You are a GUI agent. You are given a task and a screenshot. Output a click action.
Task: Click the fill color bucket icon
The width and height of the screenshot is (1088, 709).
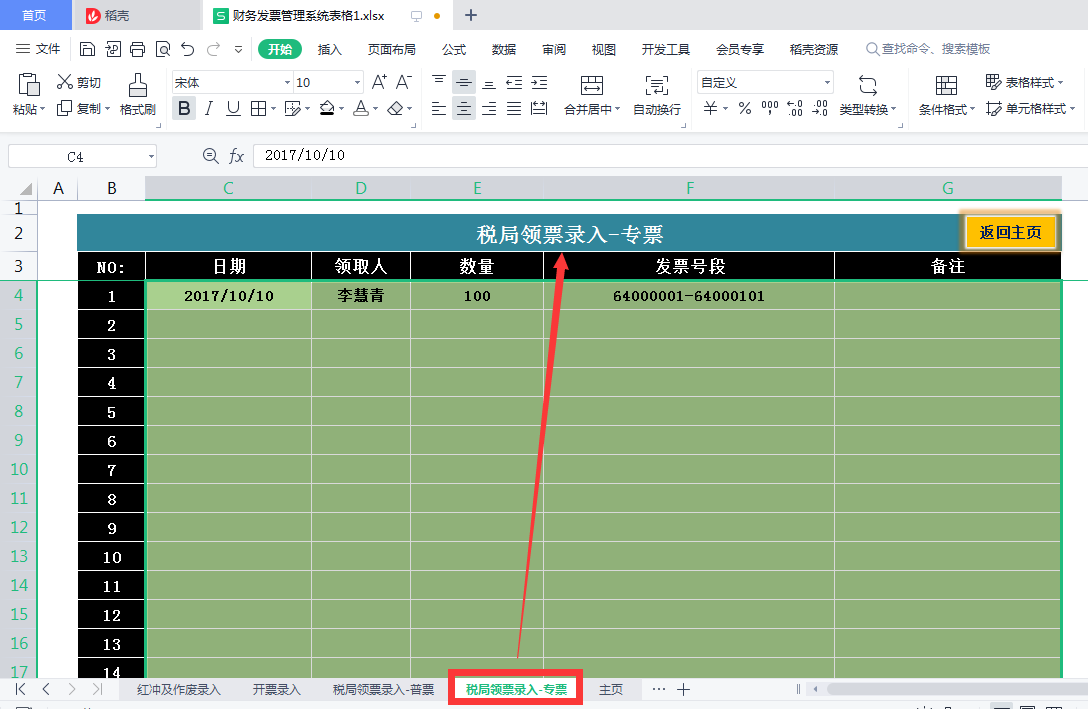coord(327,109)
